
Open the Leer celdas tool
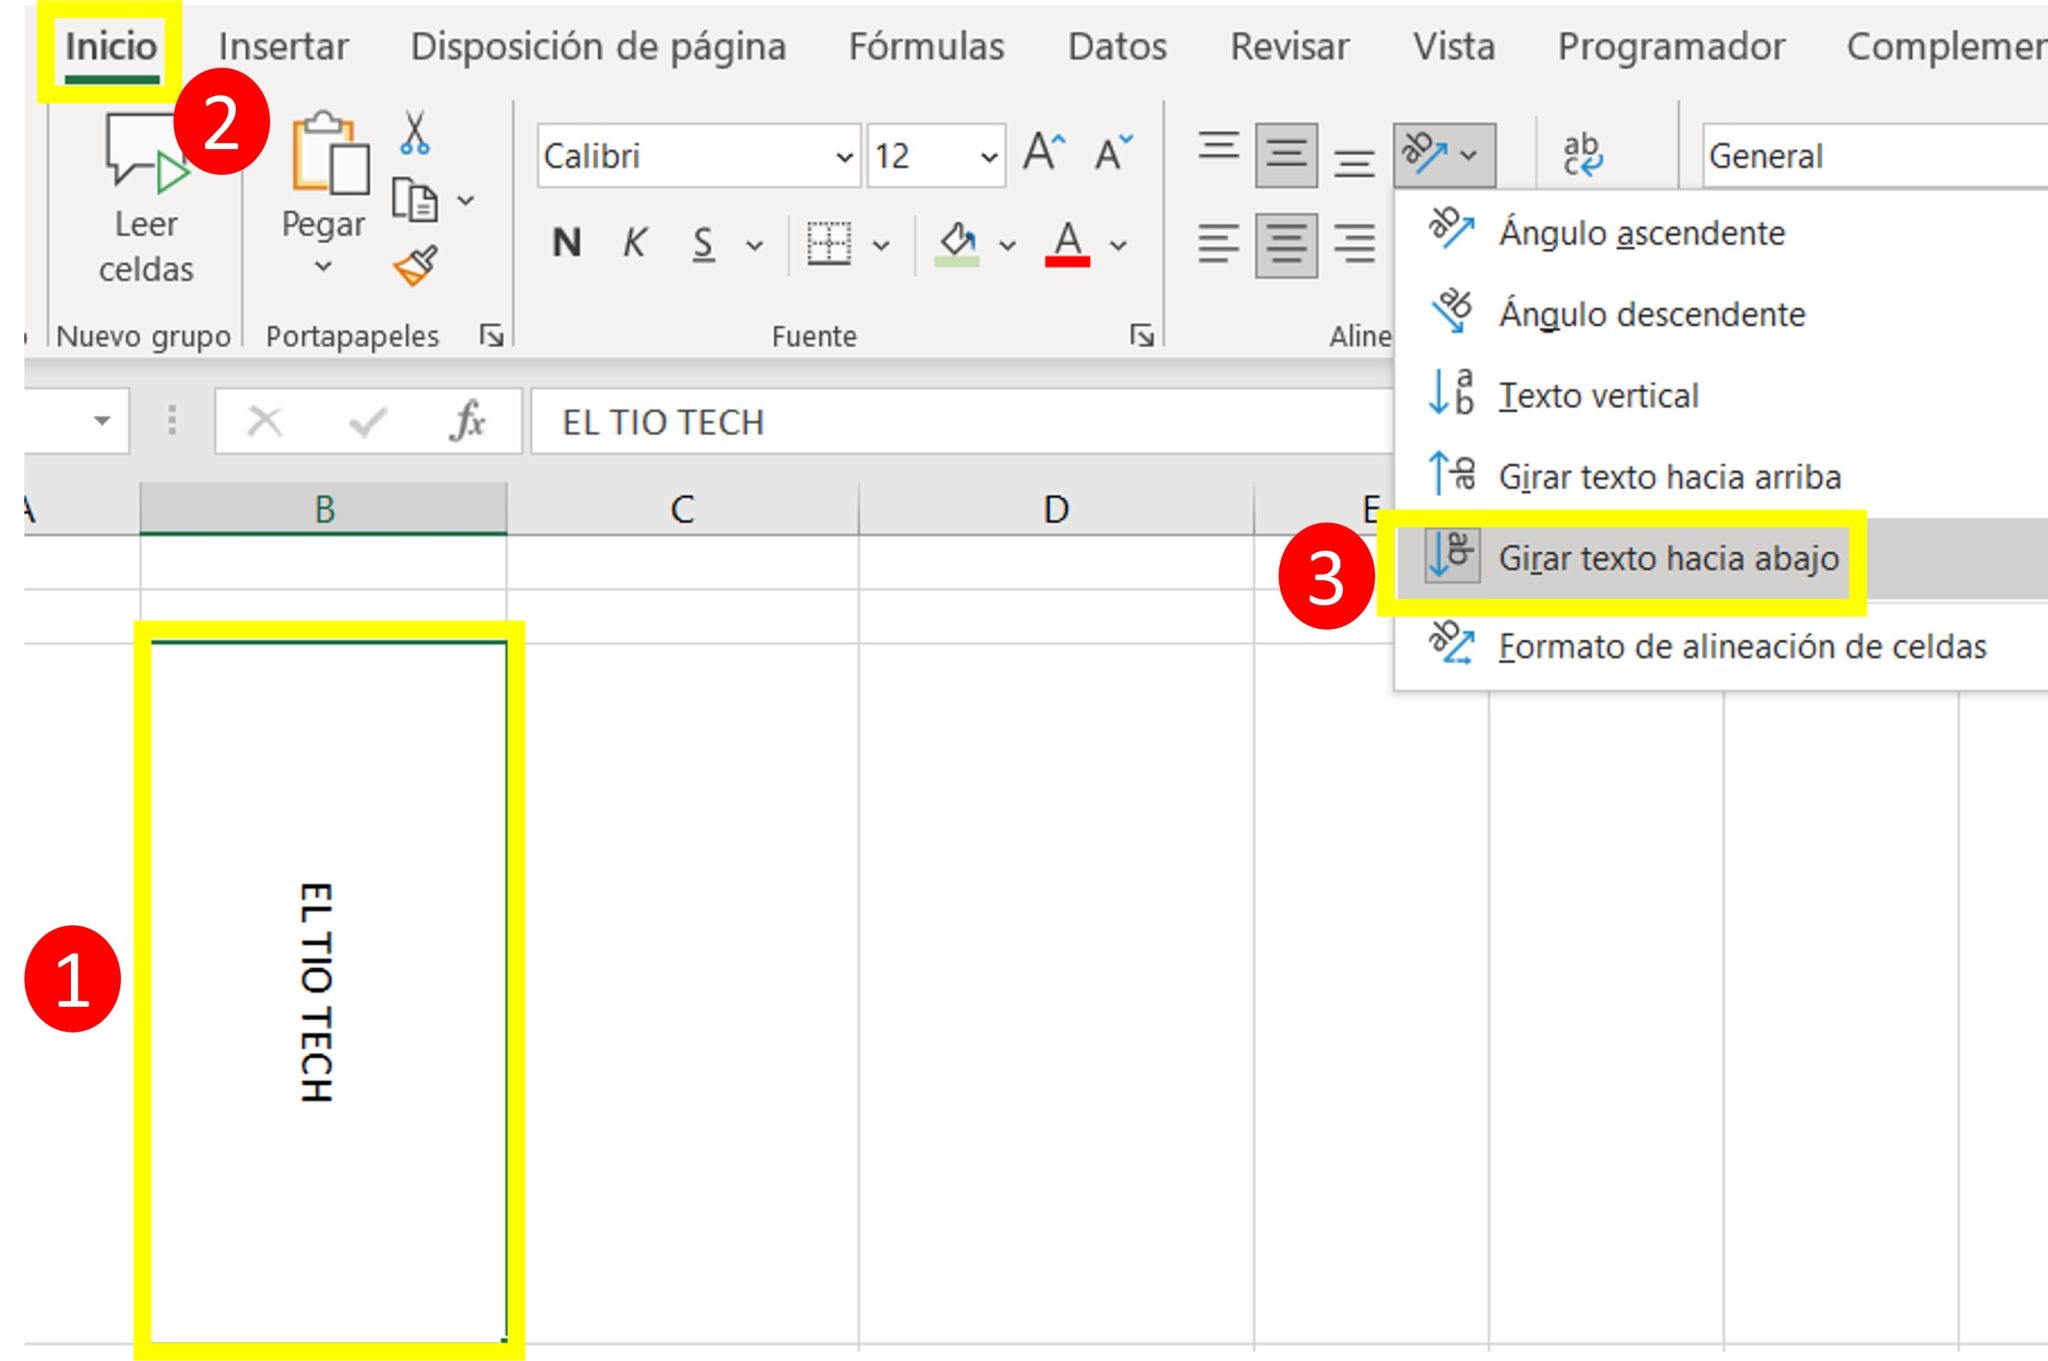[x=145, y=200]
